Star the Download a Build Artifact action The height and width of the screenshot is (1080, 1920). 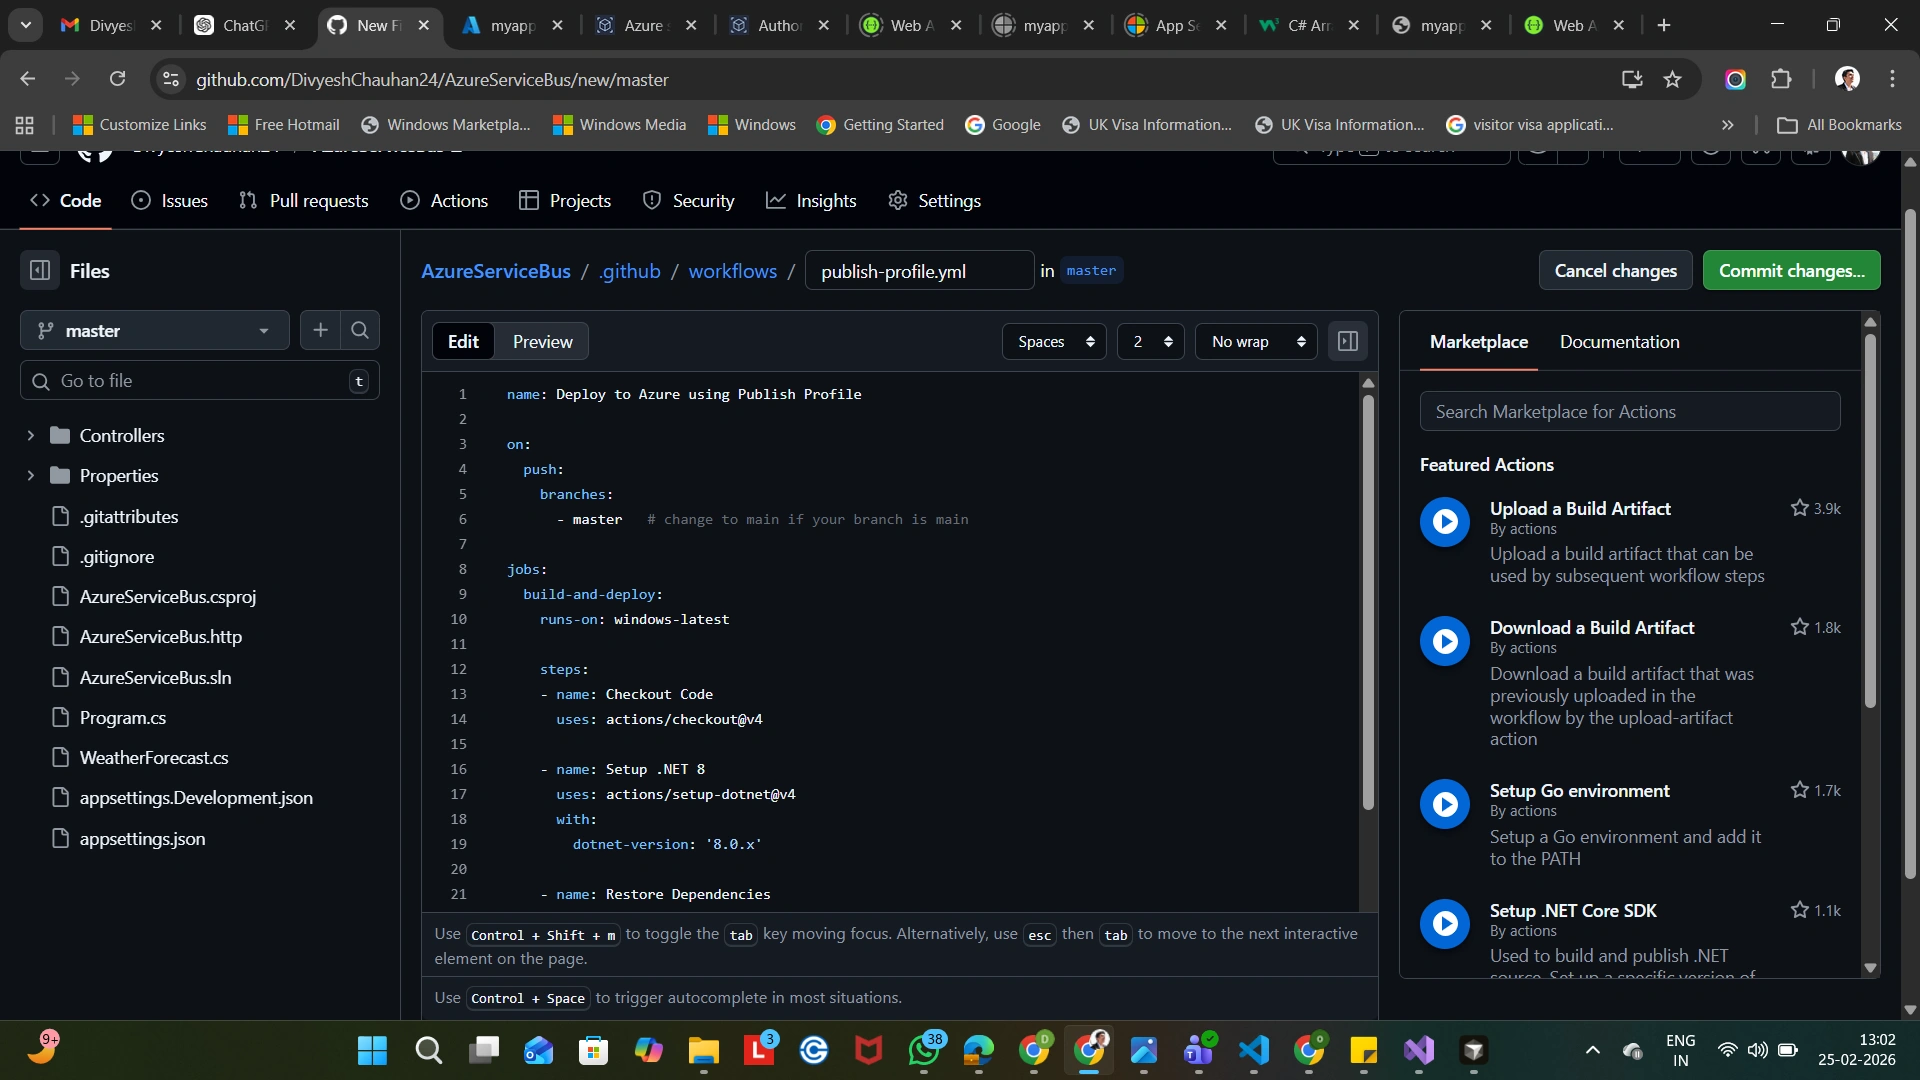1800,627
